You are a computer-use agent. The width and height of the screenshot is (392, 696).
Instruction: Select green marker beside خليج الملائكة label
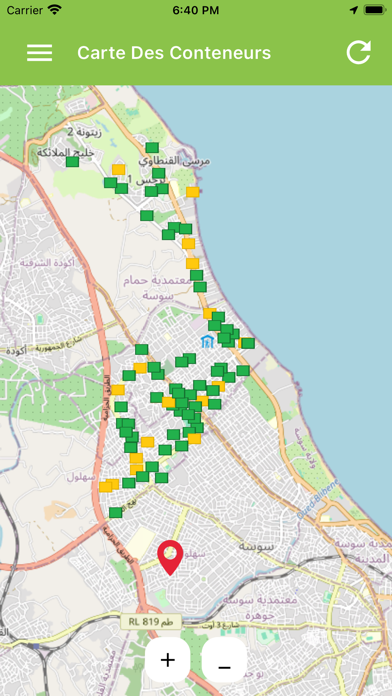72,162
